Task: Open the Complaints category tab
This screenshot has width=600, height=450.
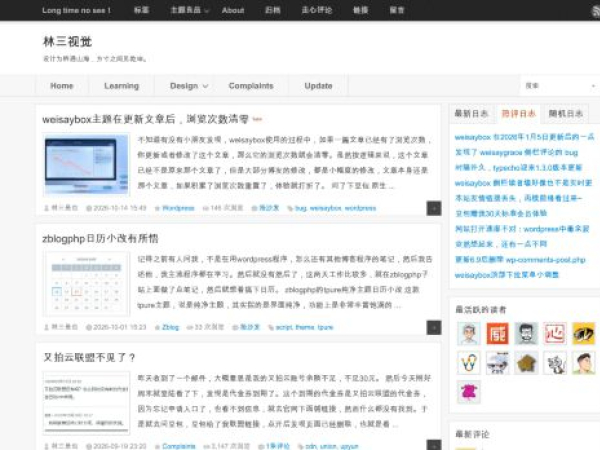Action: coord(251,86)
